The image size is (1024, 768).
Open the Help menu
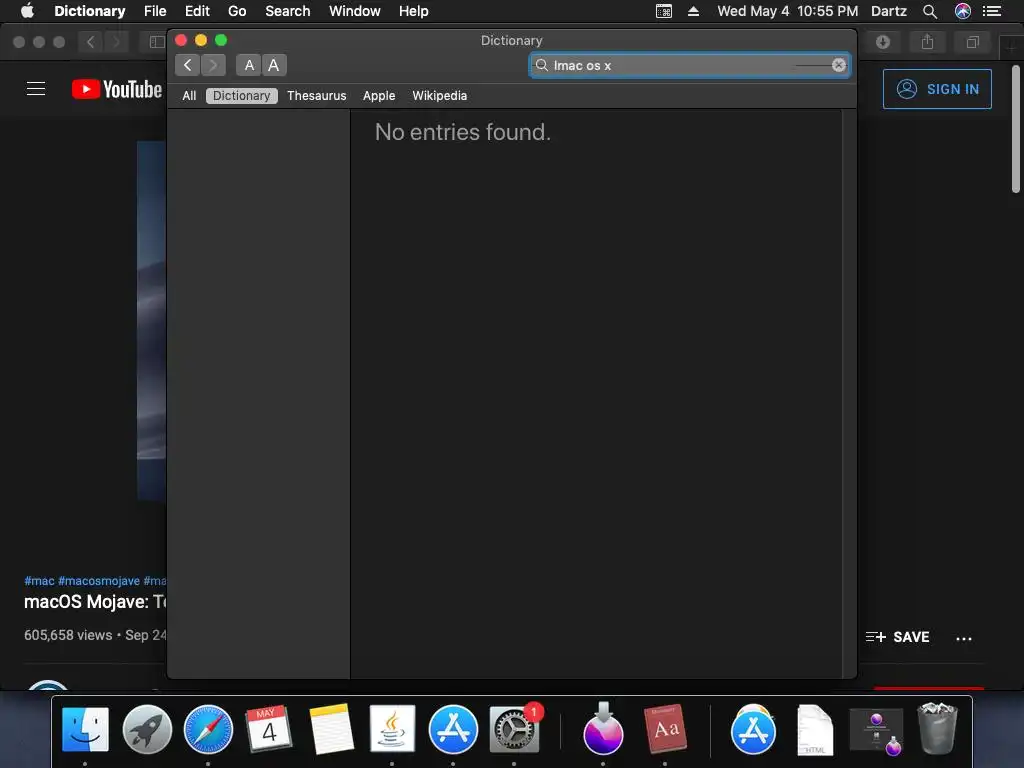pos(413,11)
